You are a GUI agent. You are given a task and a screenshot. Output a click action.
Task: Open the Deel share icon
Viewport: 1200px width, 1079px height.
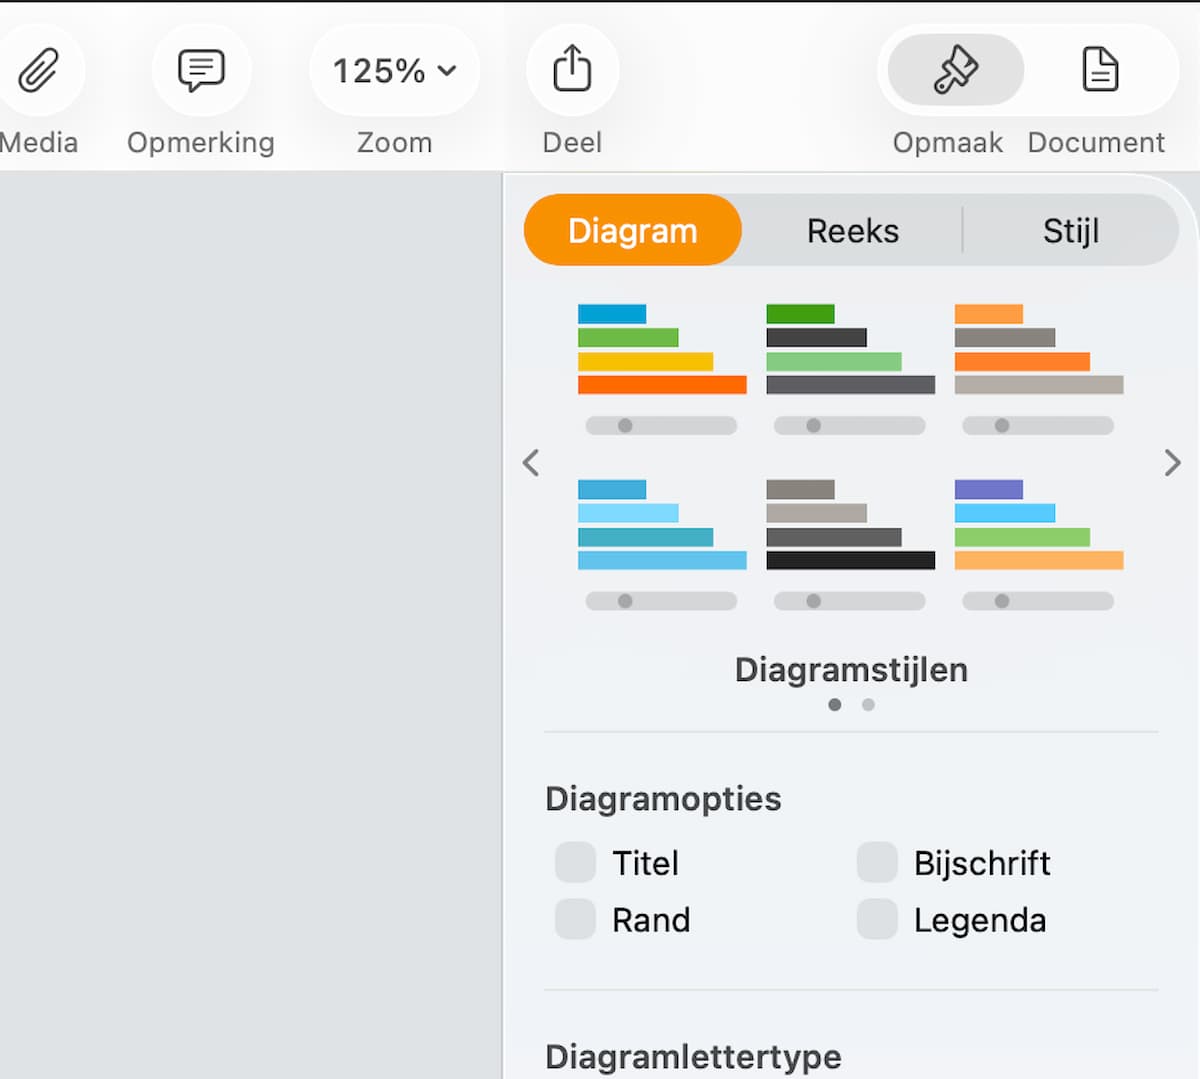point(572,70)
